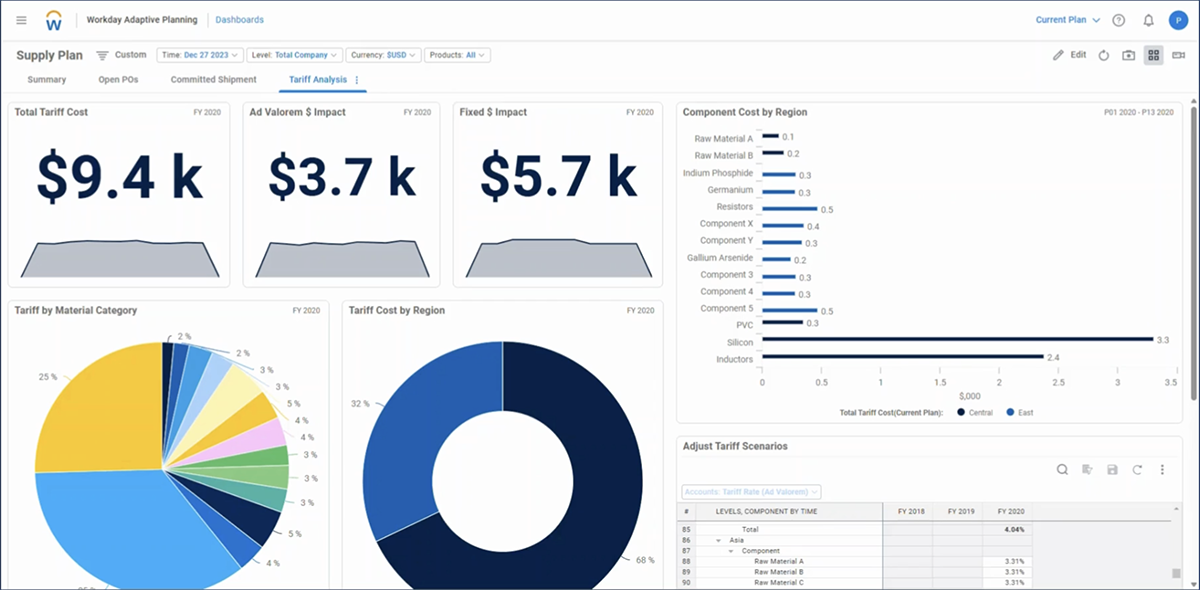Switch to the Open POs tab
This screenshot has height=590, width=1200.
118,79
